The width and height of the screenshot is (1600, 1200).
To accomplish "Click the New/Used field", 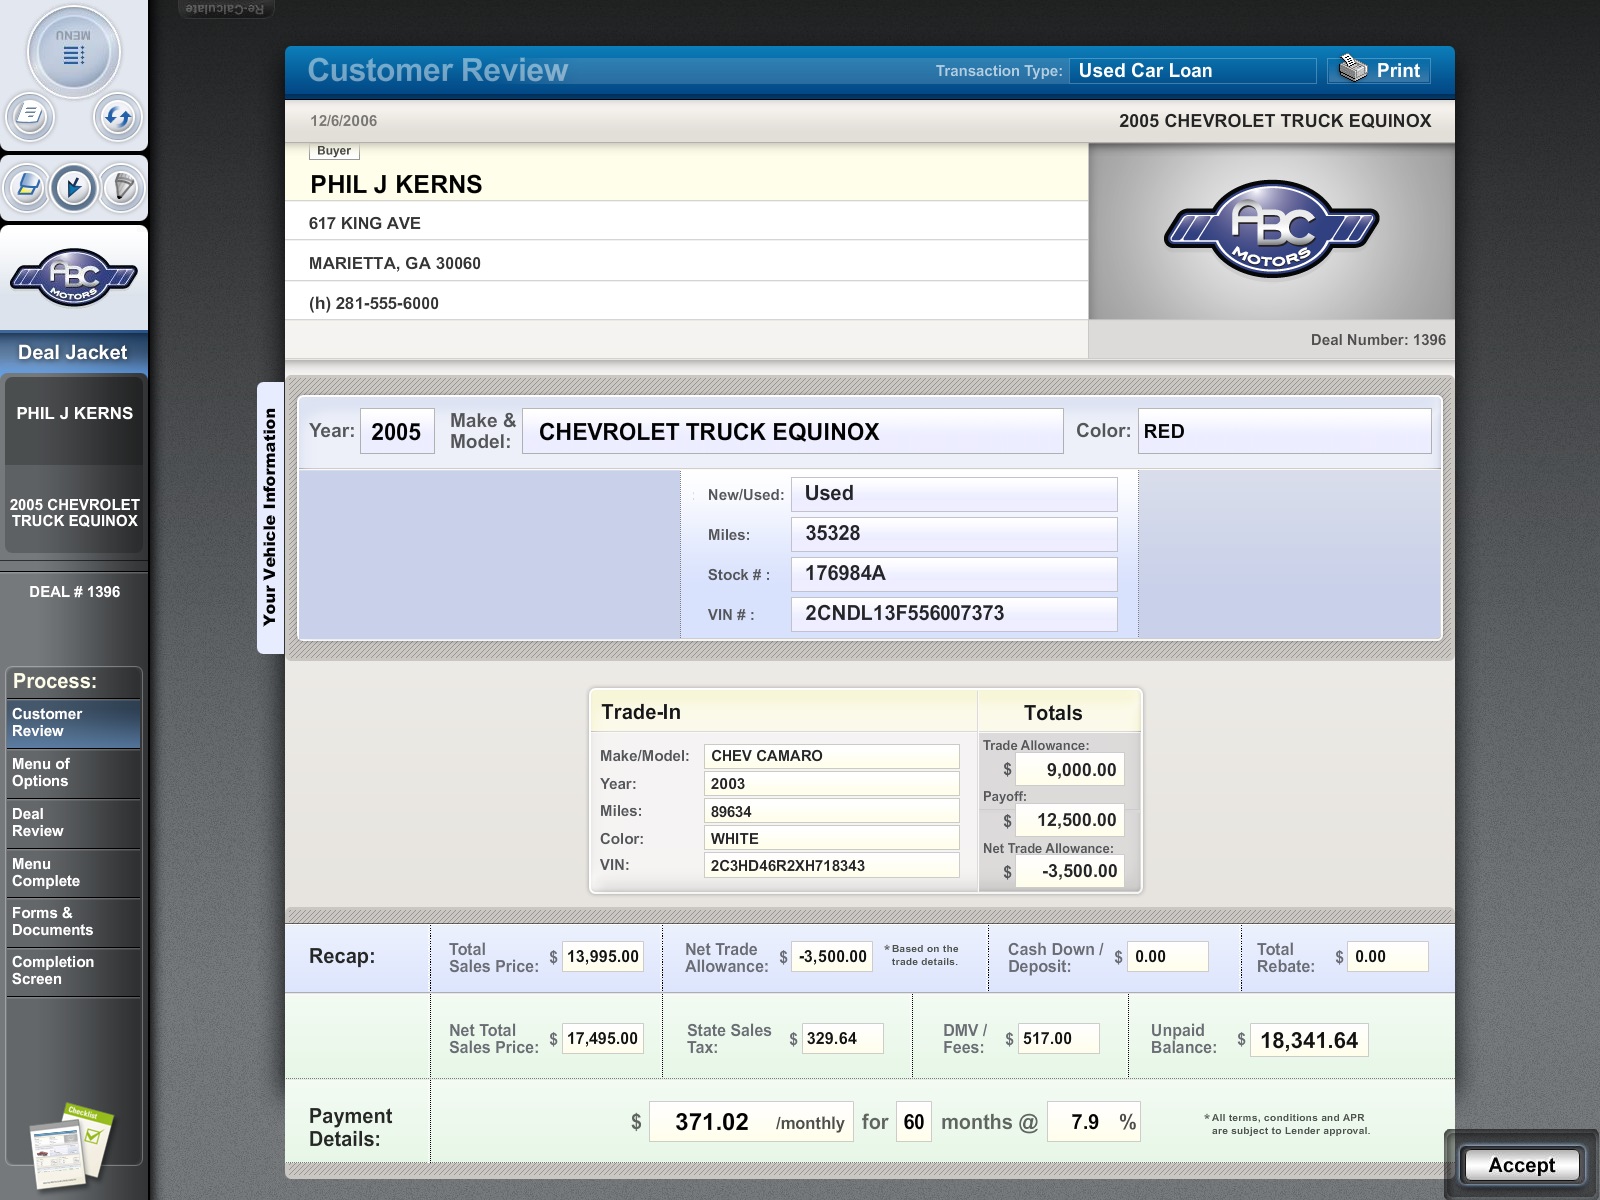I will 954,494.
